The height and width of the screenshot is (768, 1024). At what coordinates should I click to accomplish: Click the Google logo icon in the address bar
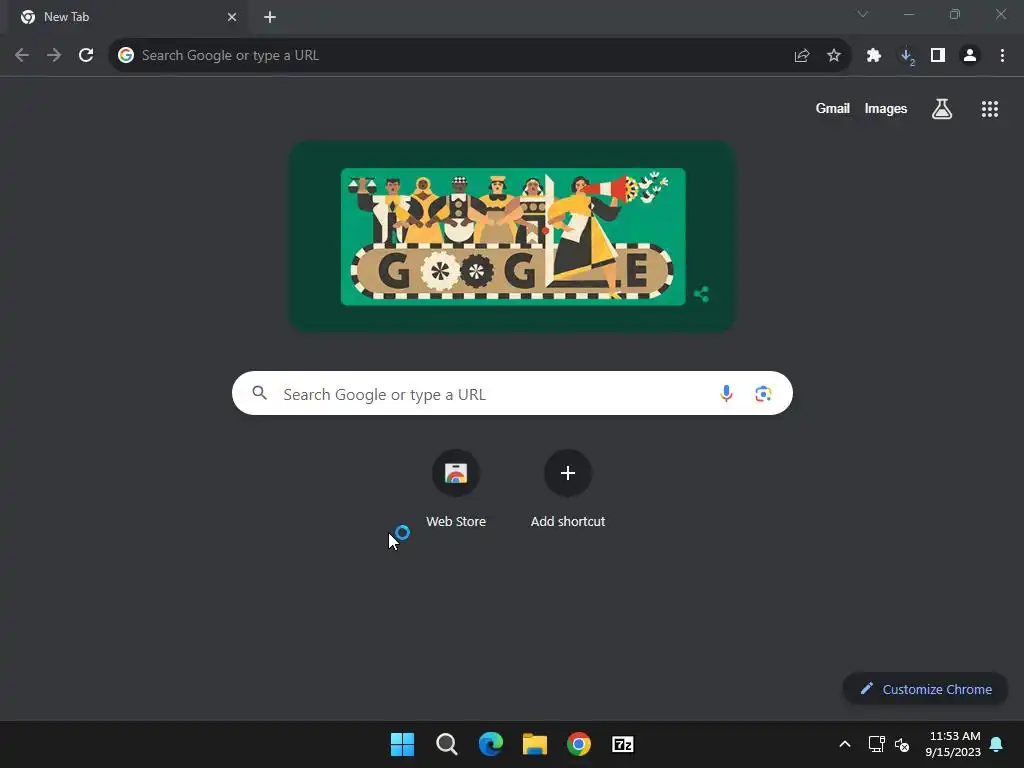126,56
